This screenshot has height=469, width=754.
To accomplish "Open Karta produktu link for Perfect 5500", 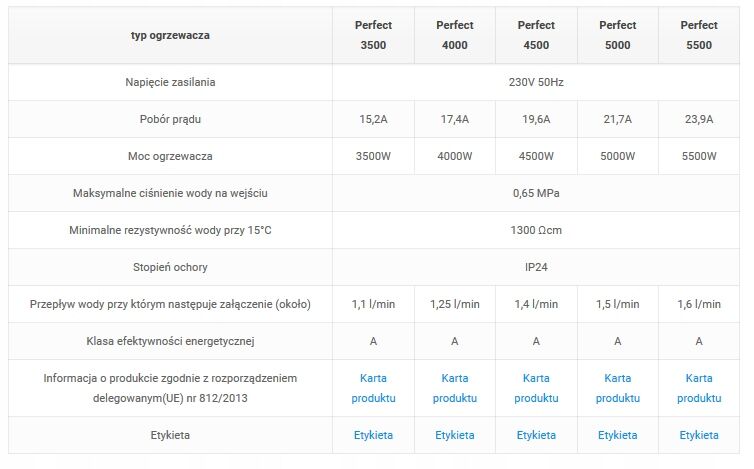I will point(699,388).
